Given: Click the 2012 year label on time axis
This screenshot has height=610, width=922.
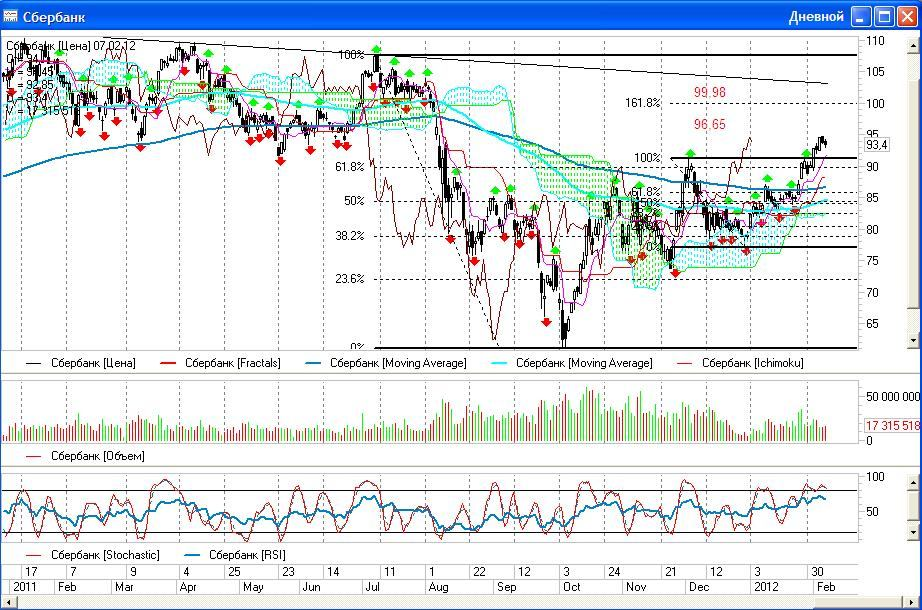Looking at the screenshot, I should (x=766, y=587).
